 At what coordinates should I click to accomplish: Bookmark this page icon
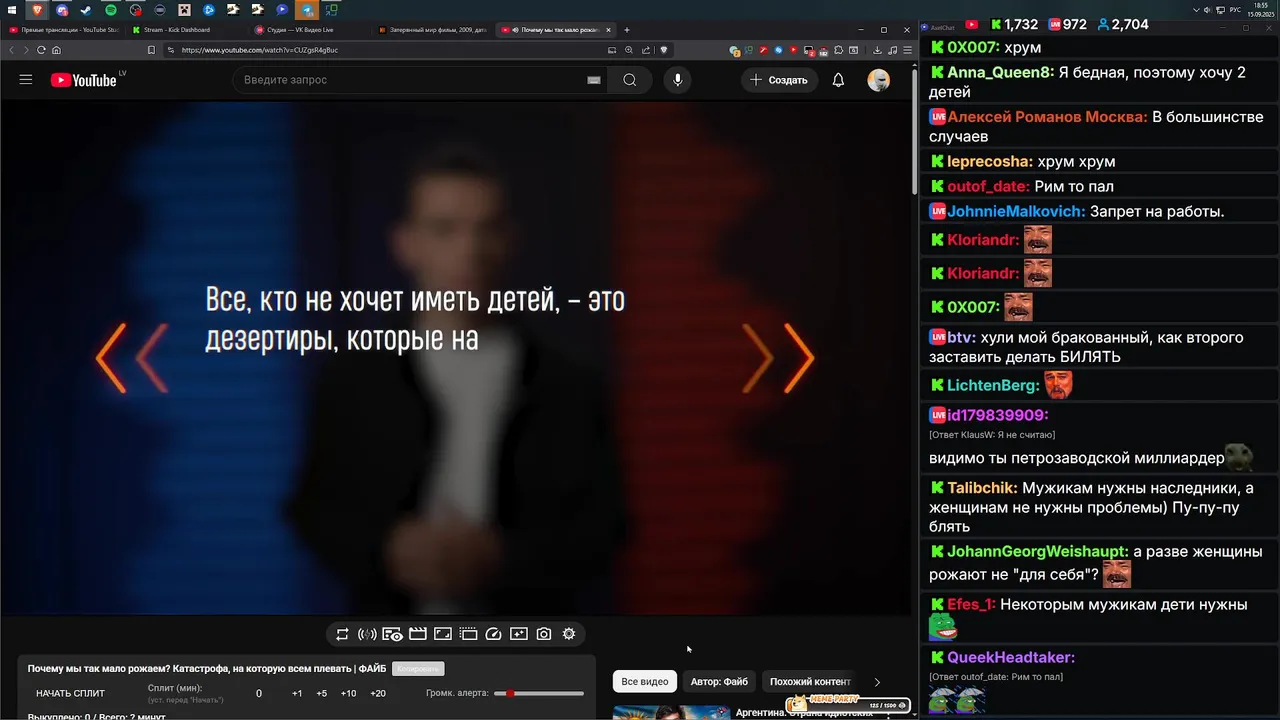click(151, 50)
